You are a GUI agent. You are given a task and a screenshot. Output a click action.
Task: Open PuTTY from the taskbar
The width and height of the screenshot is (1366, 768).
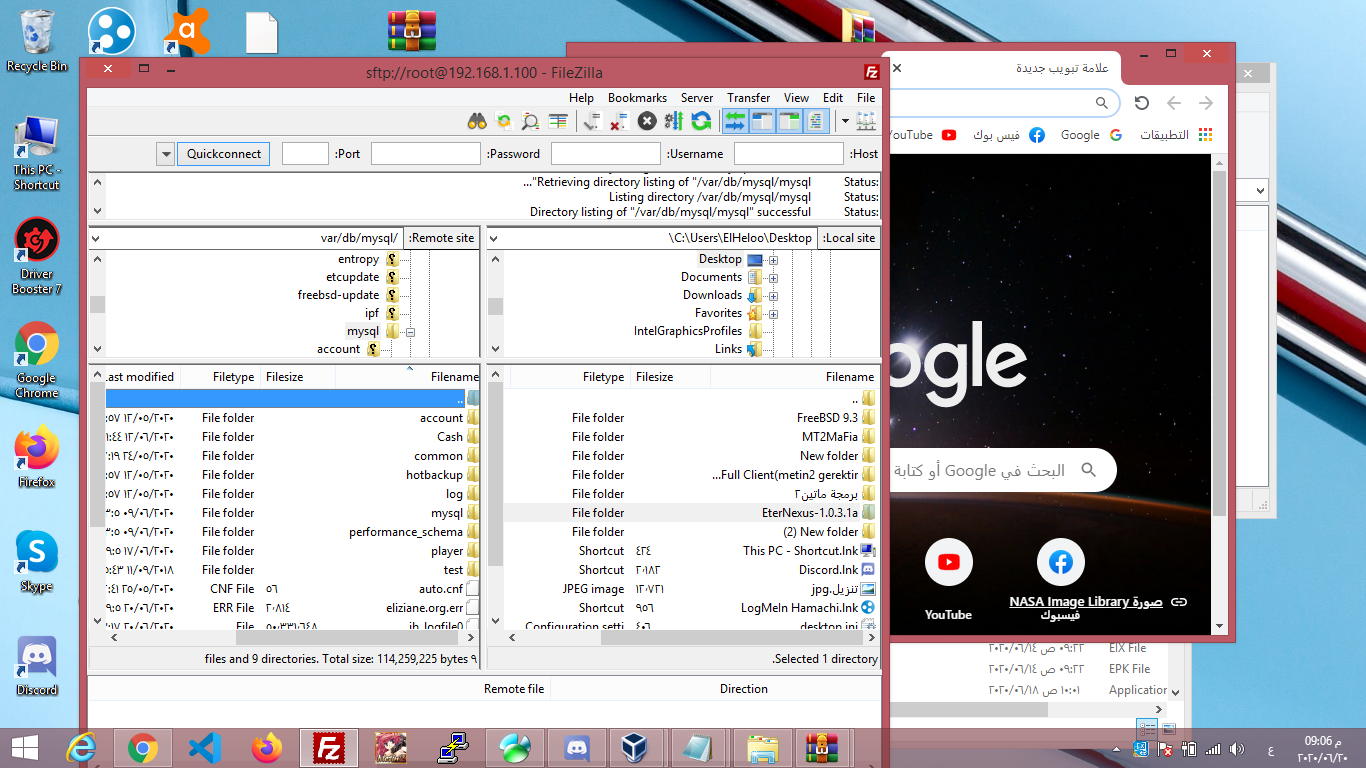(452, 748)
